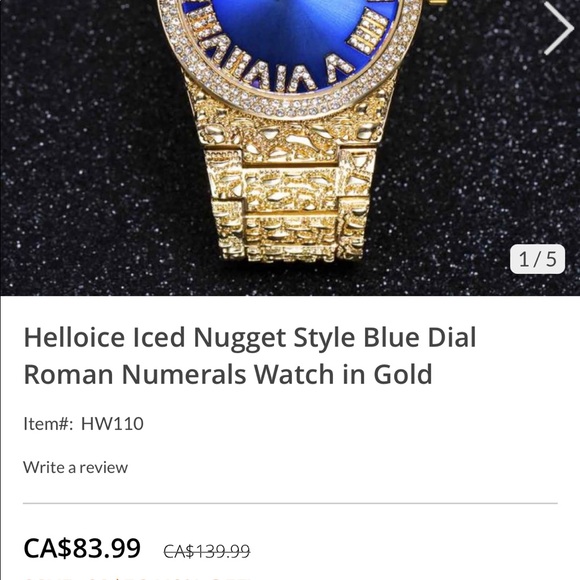
Task: Click the divider line under Write a review
Action: pos(290,503)
